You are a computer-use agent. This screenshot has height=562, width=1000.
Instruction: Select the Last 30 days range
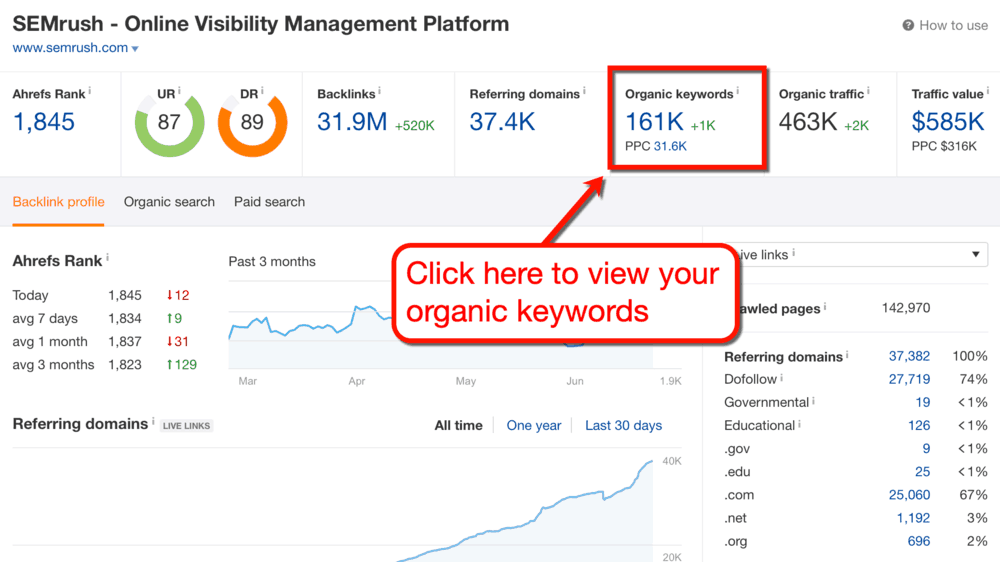(624, 425)
